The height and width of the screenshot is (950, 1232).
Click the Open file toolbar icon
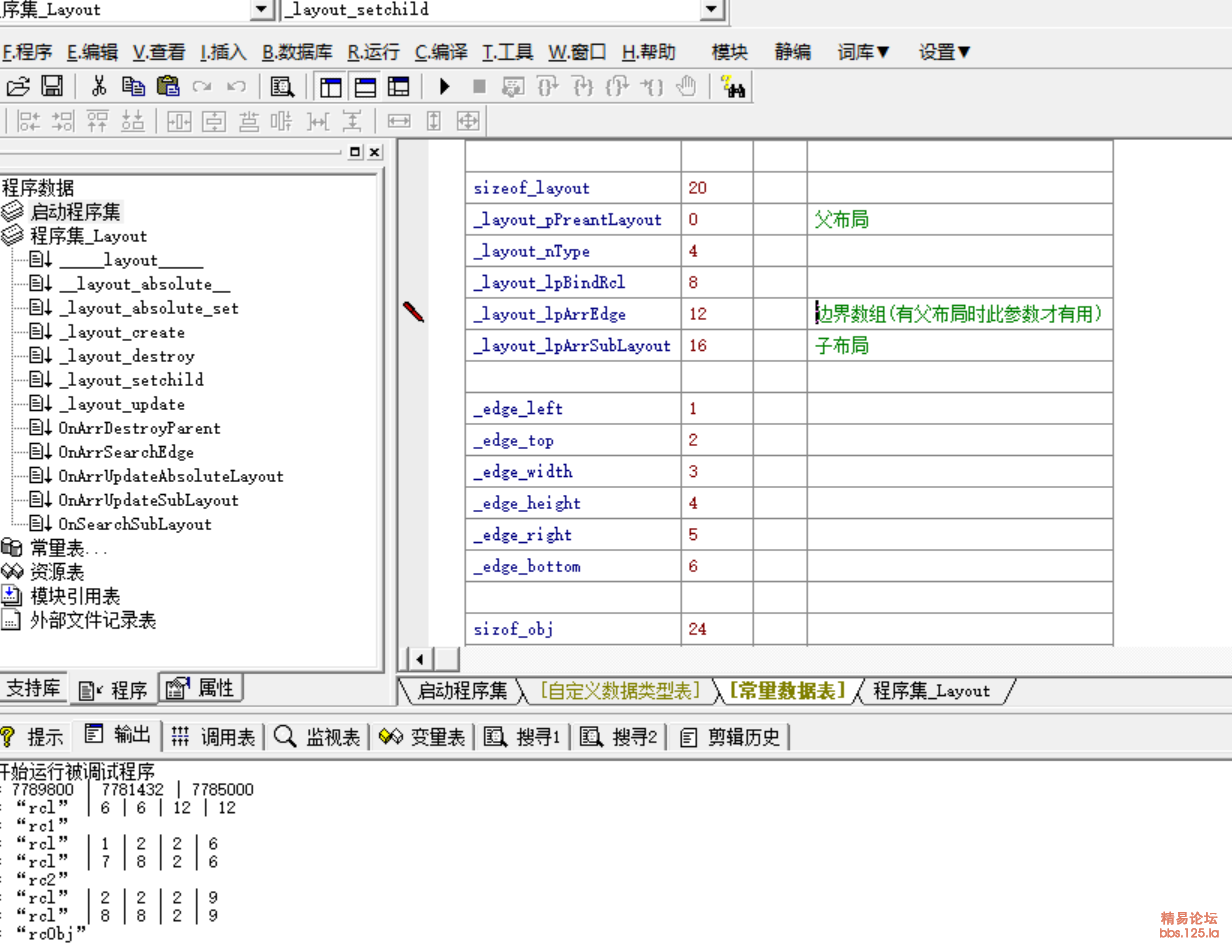(x=18, y=87)
